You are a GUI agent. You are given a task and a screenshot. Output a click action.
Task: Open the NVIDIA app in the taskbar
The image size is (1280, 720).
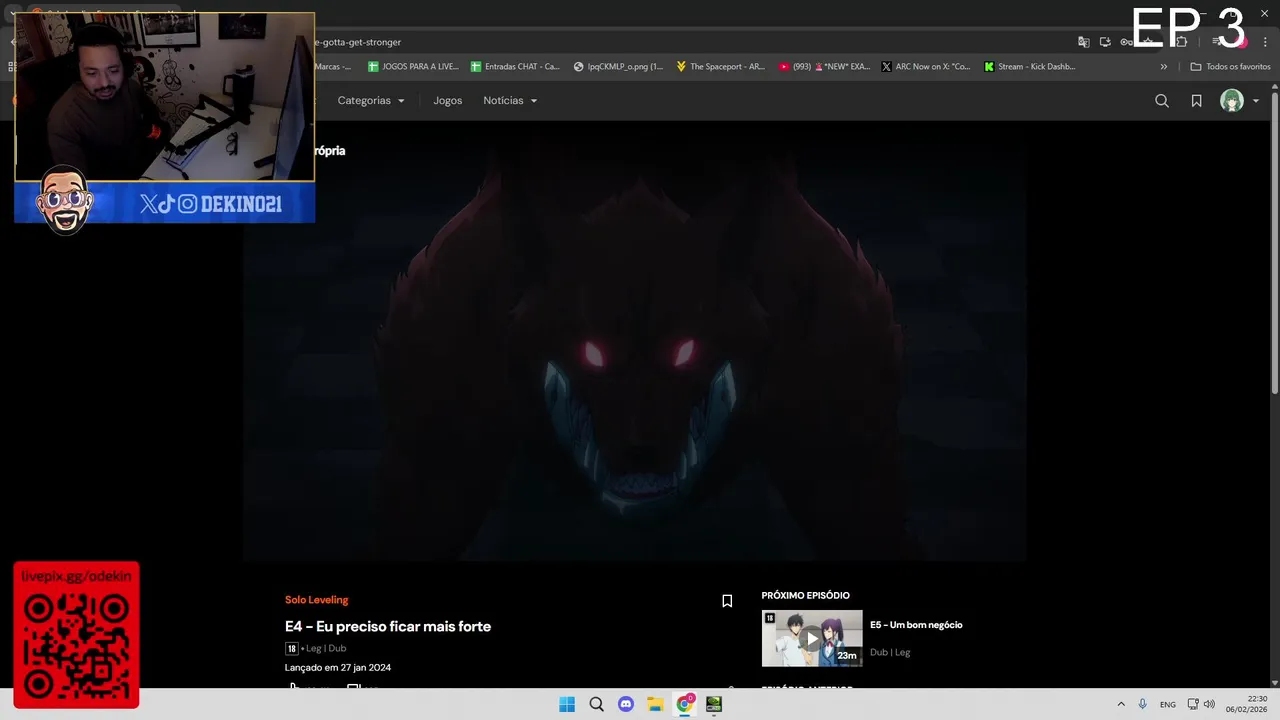[714, 704]
